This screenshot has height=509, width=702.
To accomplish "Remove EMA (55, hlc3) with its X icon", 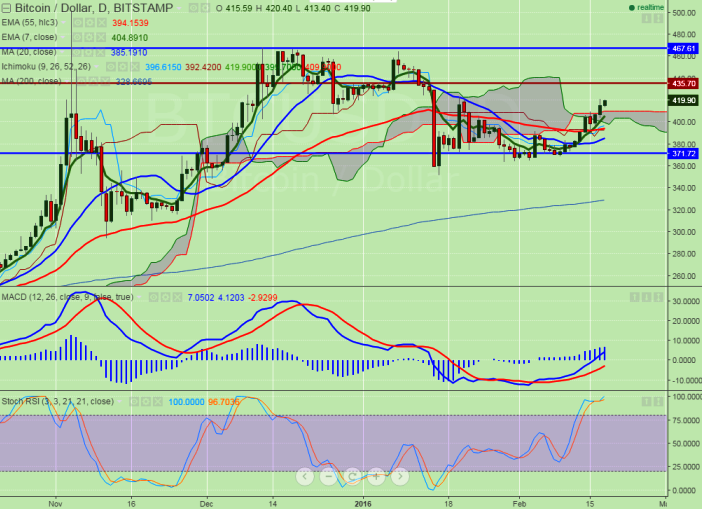I will [102, 23].
